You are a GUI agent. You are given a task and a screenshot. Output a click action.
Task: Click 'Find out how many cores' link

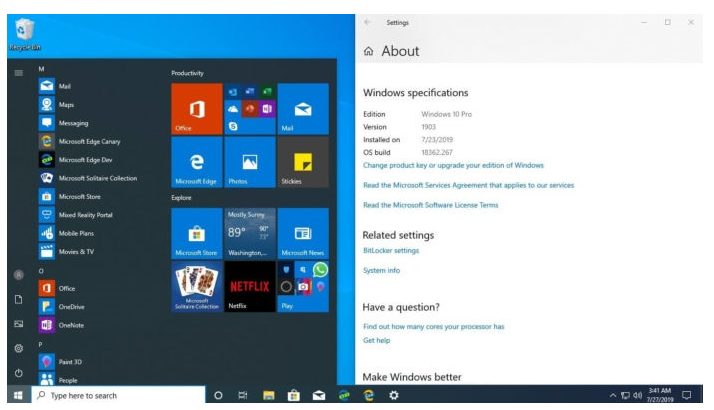coord(434,327)
